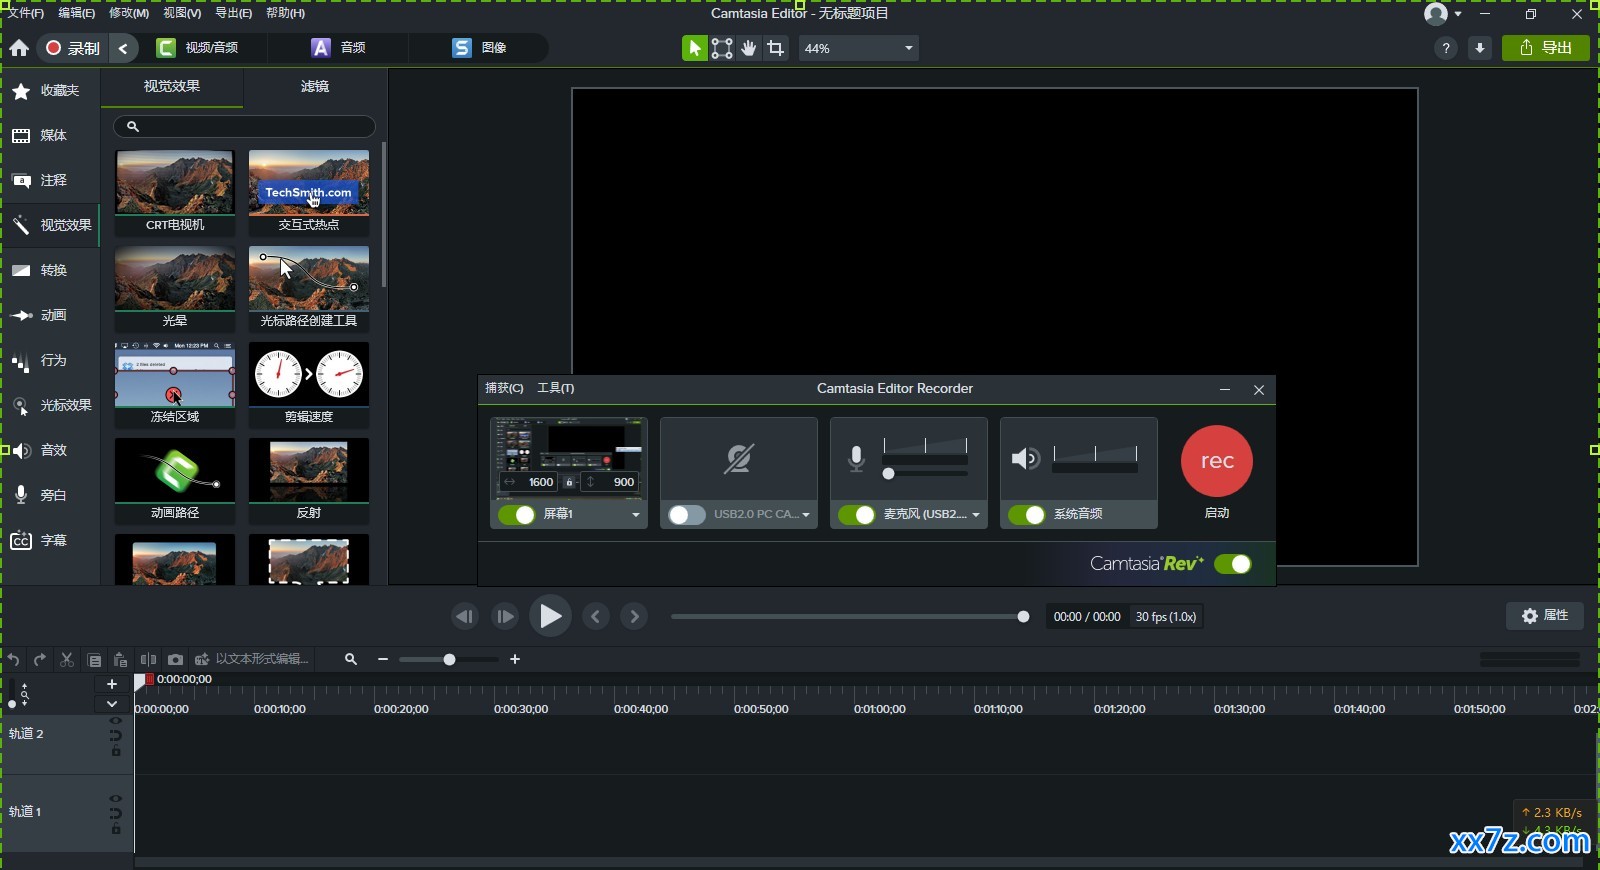1600x870 pixels.
Task: Toggle the lock on 轨道 1
Action: (x=116, y=829)
